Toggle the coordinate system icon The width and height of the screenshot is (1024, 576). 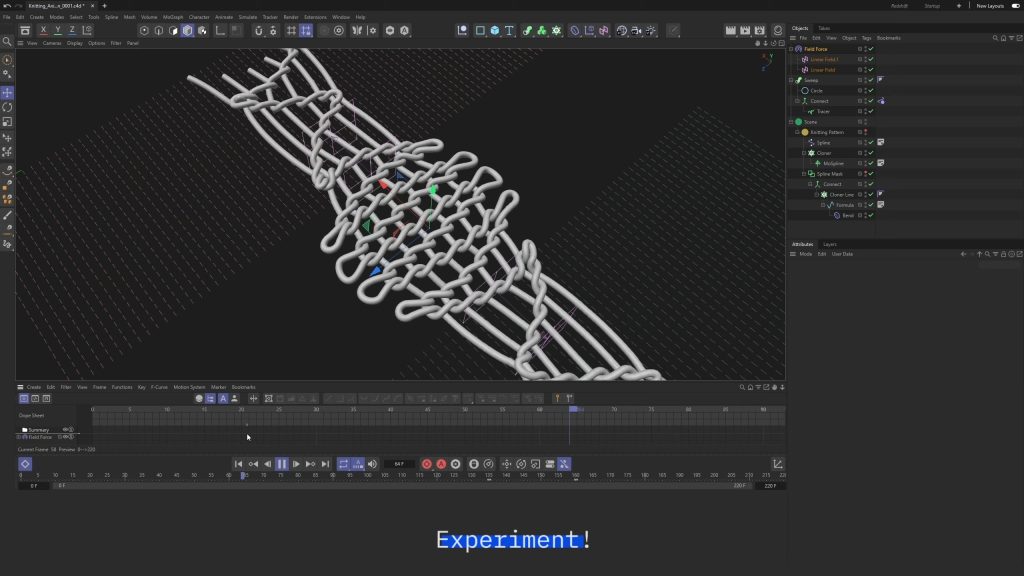point(87,30)
